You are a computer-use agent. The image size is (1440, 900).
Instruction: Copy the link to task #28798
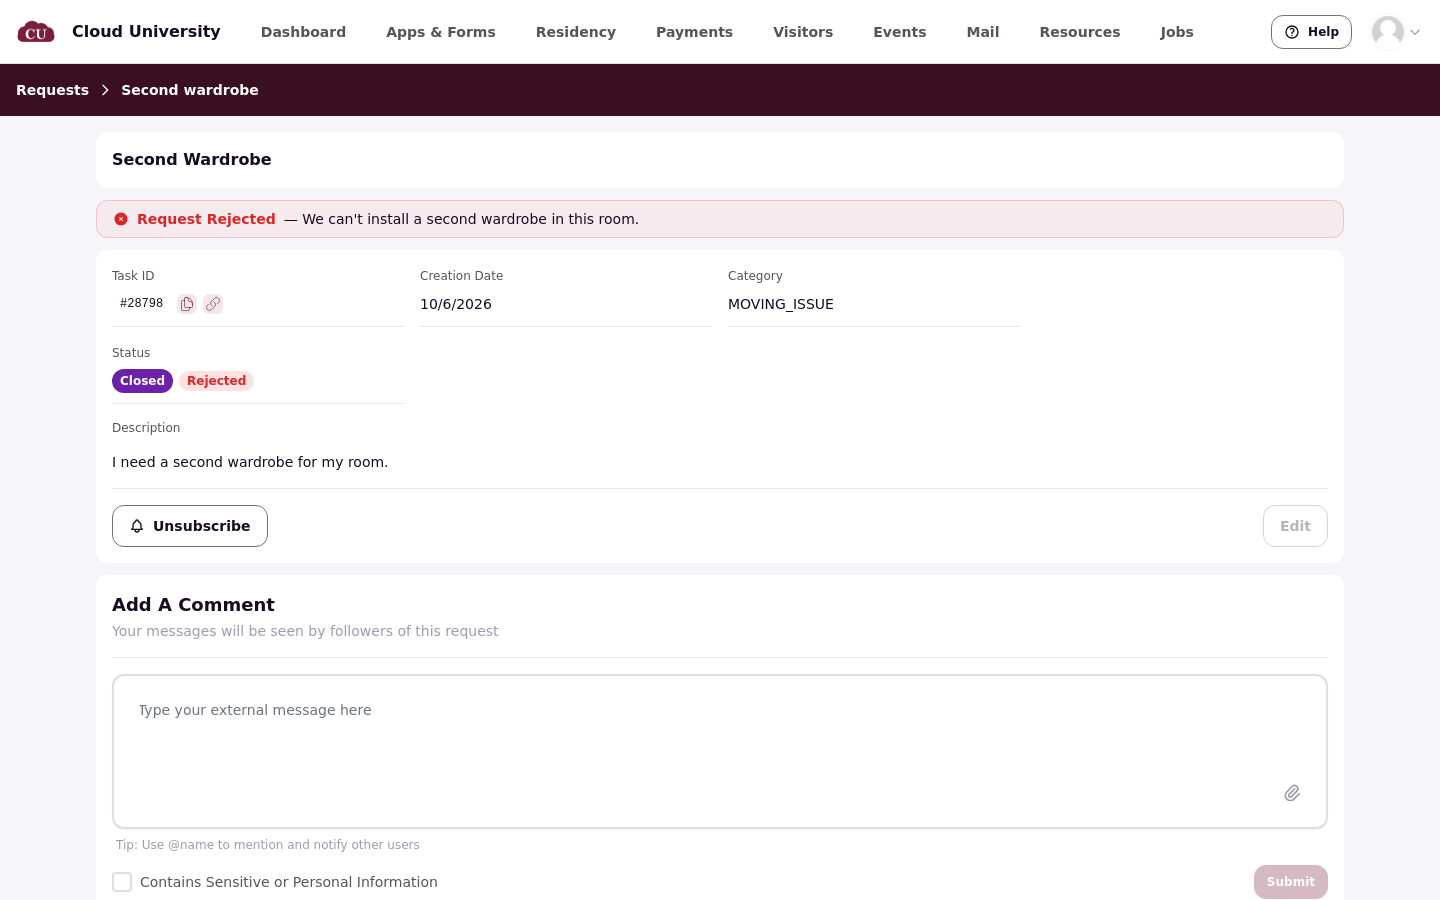(213, 304)
